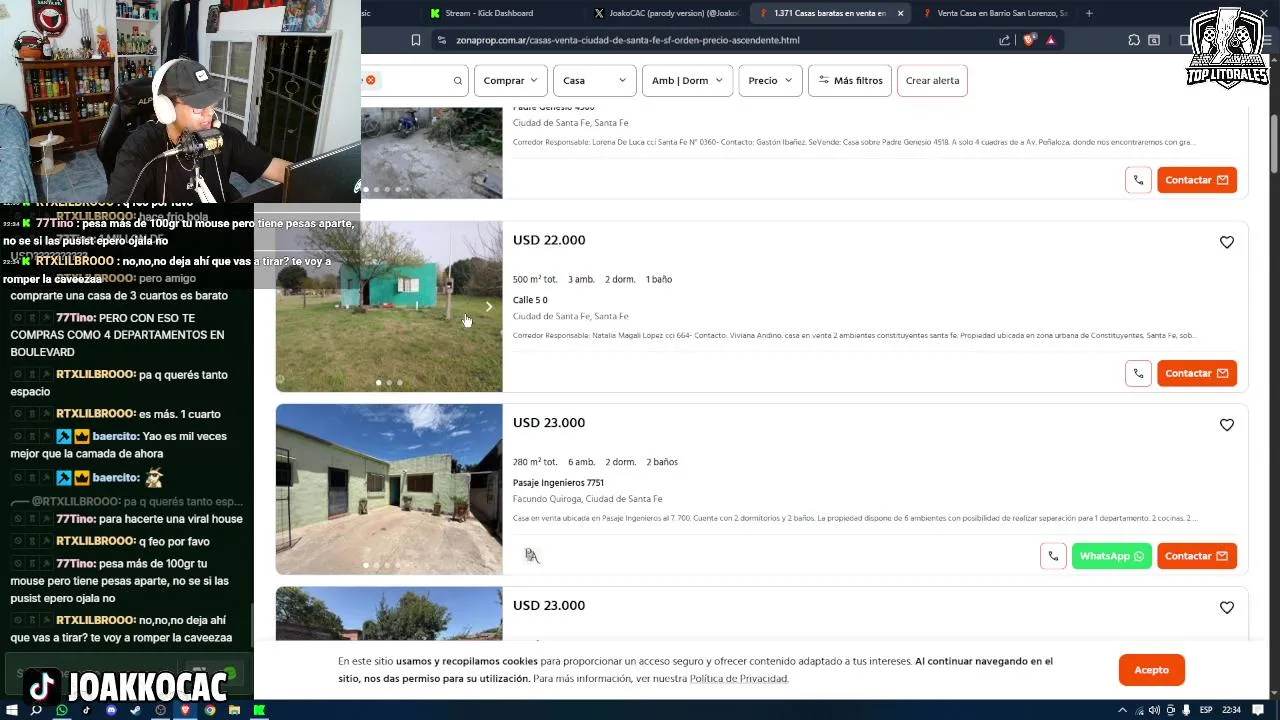Screen dimensions: 1280x720
Task: Expand the Precio filter dropdown
Action: coord(770,80)
